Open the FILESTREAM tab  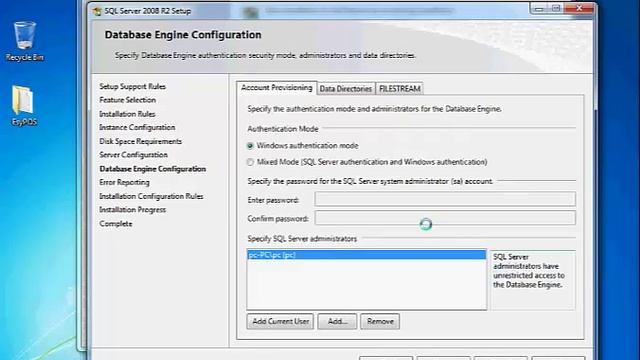click(399, 89)
